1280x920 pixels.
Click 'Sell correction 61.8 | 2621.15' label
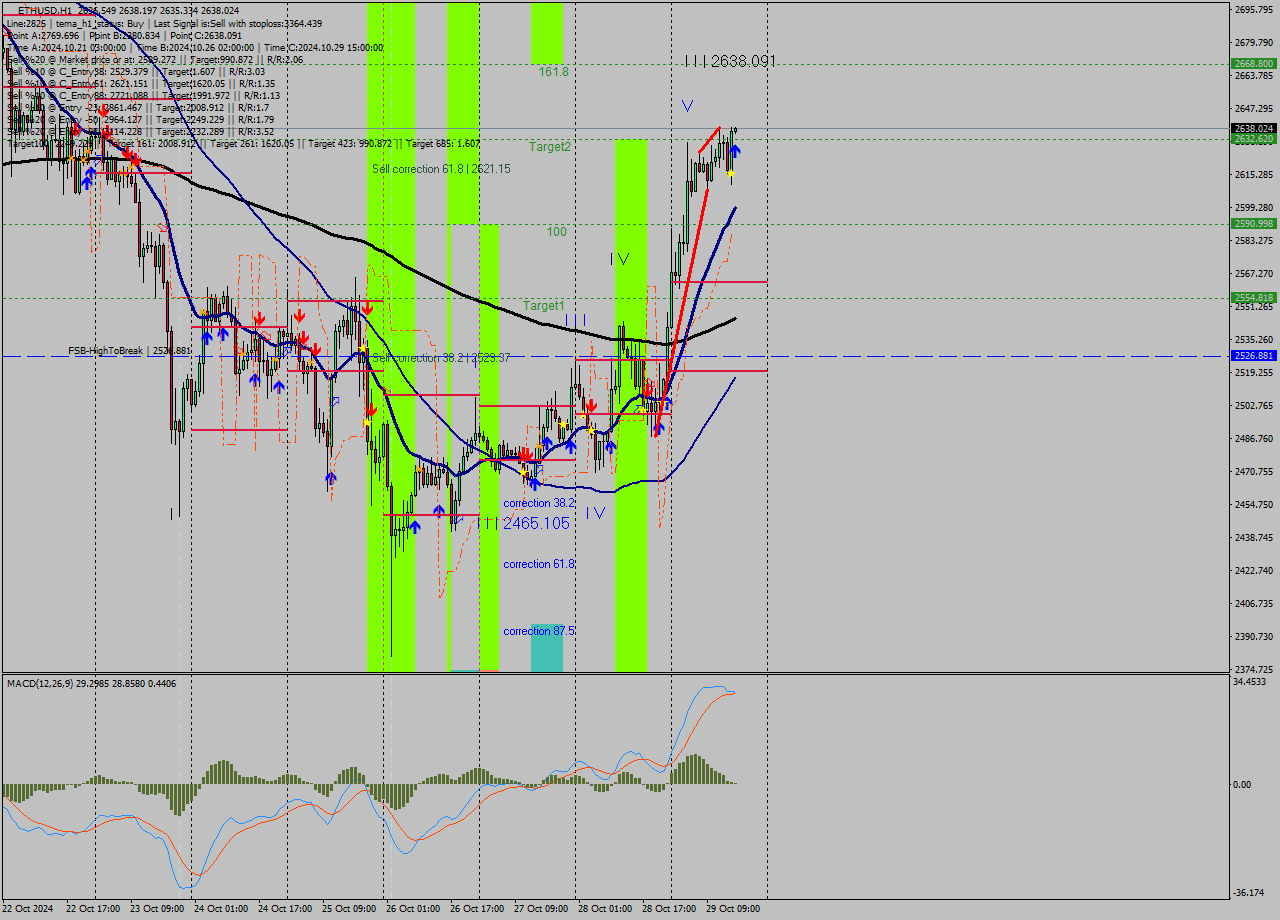[441, 169]
